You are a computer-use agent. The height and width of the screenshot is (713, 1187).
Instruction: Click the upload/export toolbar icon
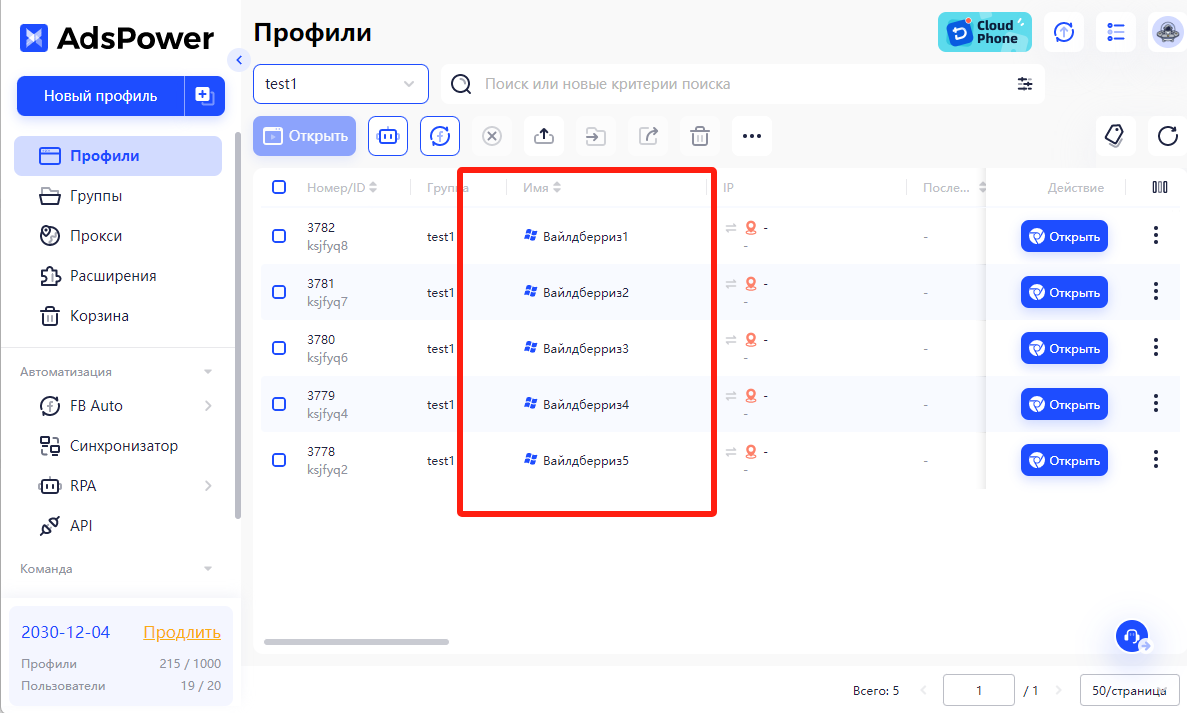pos(544,136)
